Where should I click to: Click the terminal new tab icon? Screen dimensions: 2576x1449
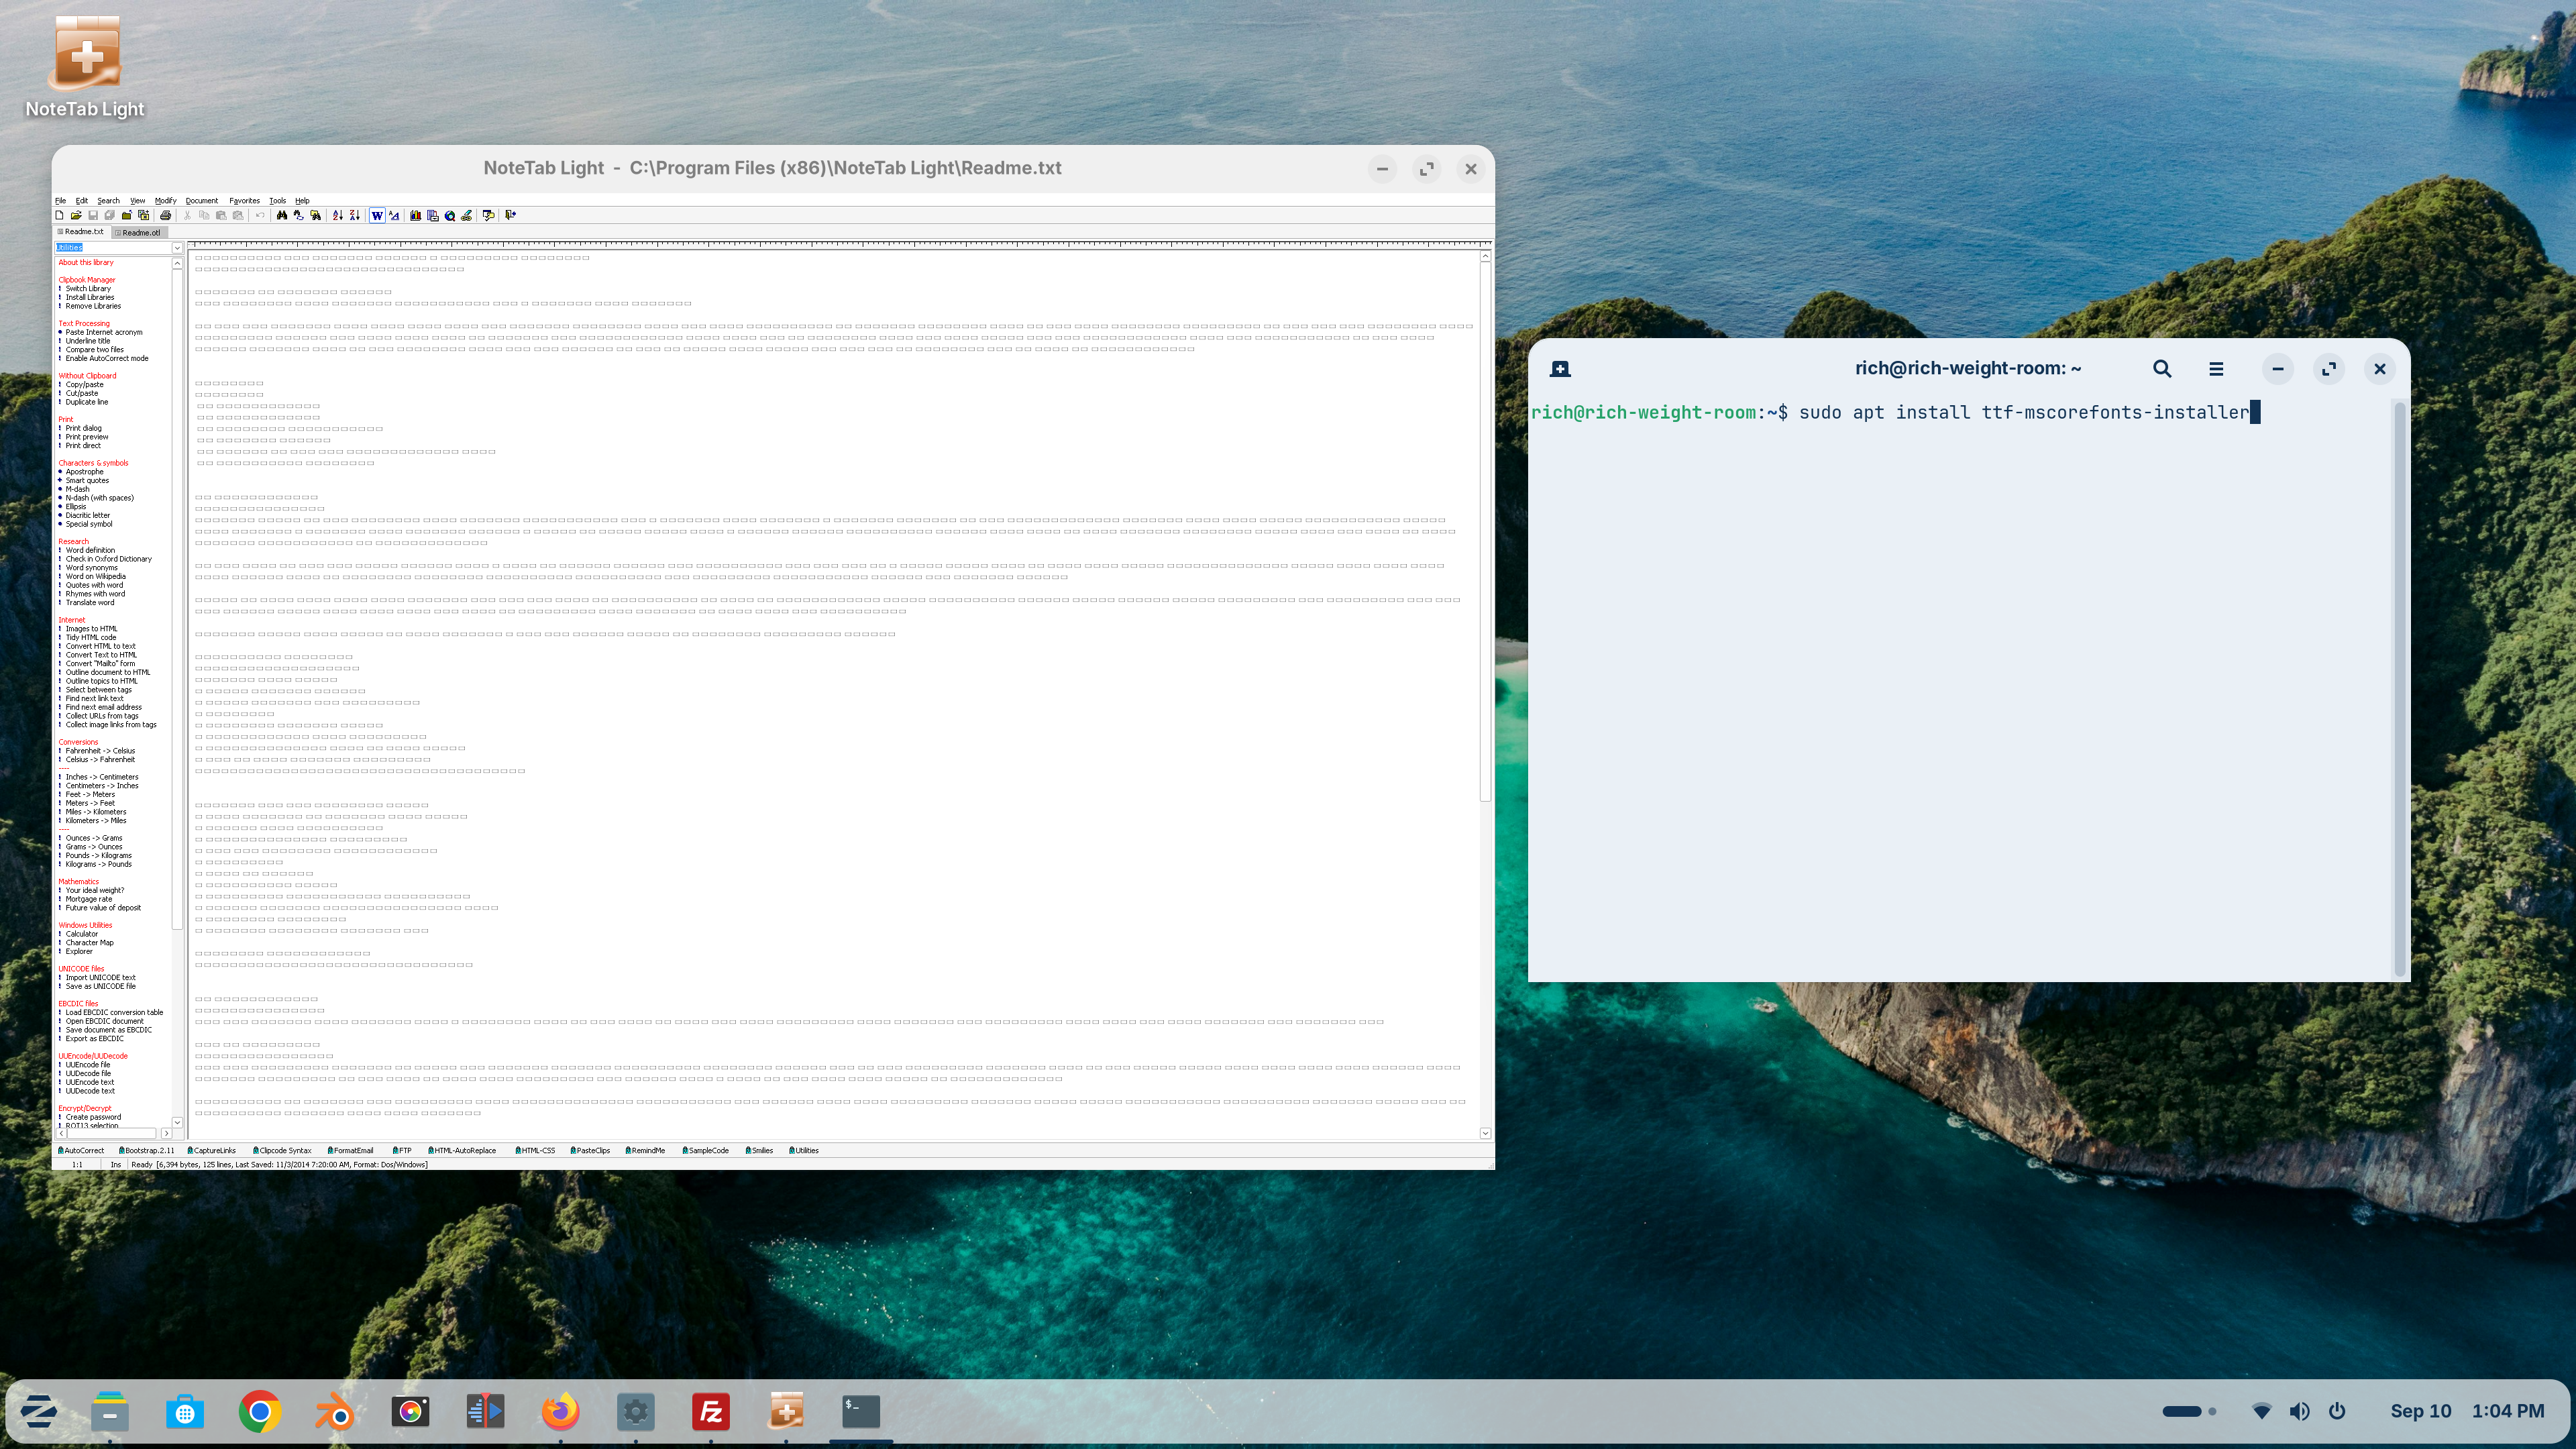click(x=1560, y=369)
